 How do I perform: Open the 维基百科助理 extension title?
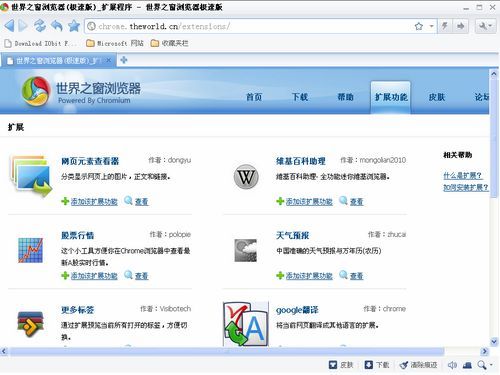coord(301,161)
